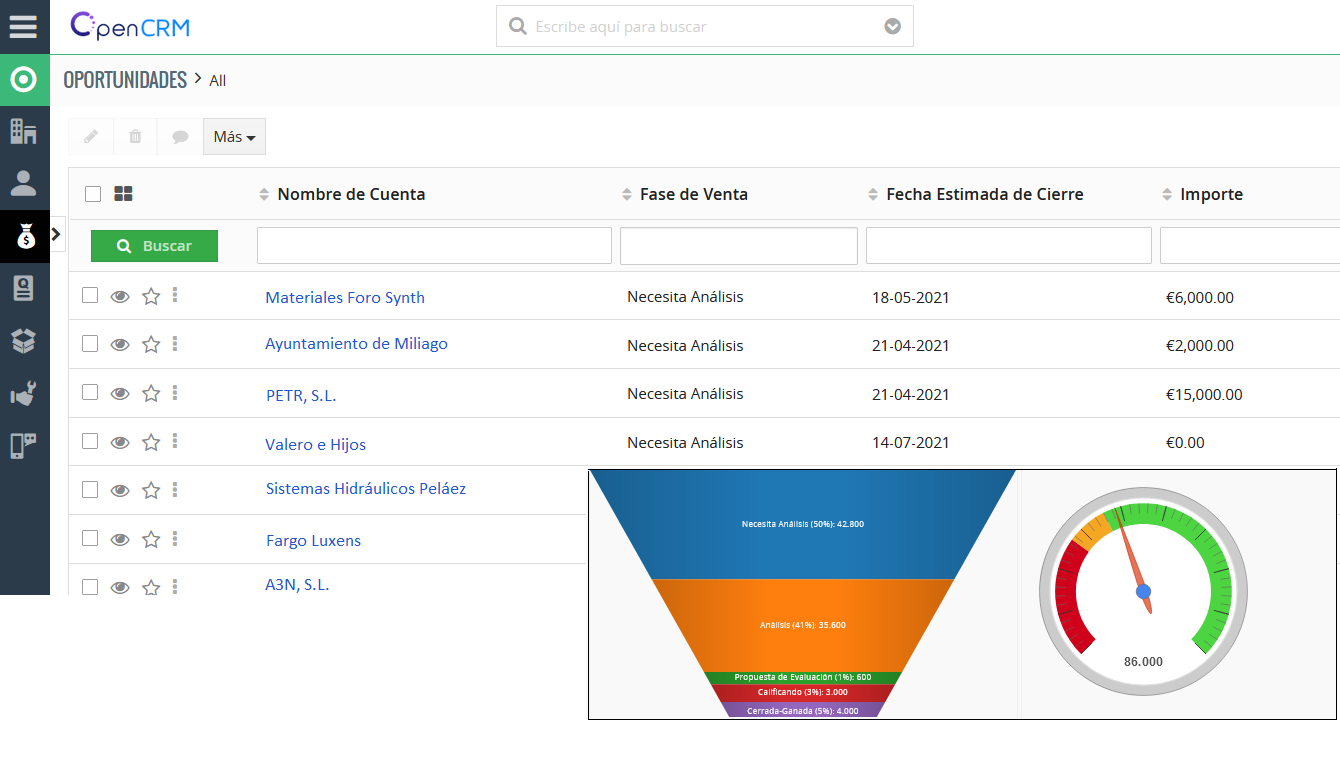
Task: Open row menu for Ayuntamiento de Miliago
Action: coord(175,343)
